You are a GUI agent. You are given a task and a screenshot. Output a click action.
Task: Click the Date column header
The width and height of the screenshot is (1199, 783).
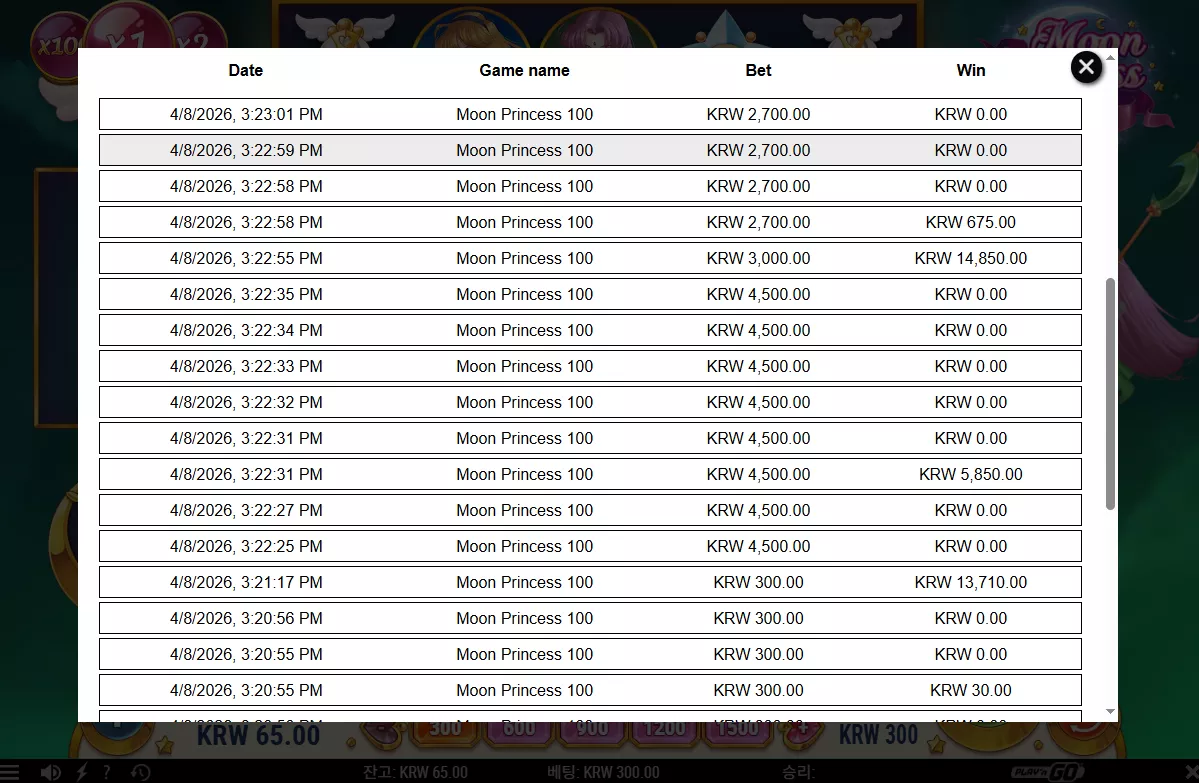click(245, 70)
